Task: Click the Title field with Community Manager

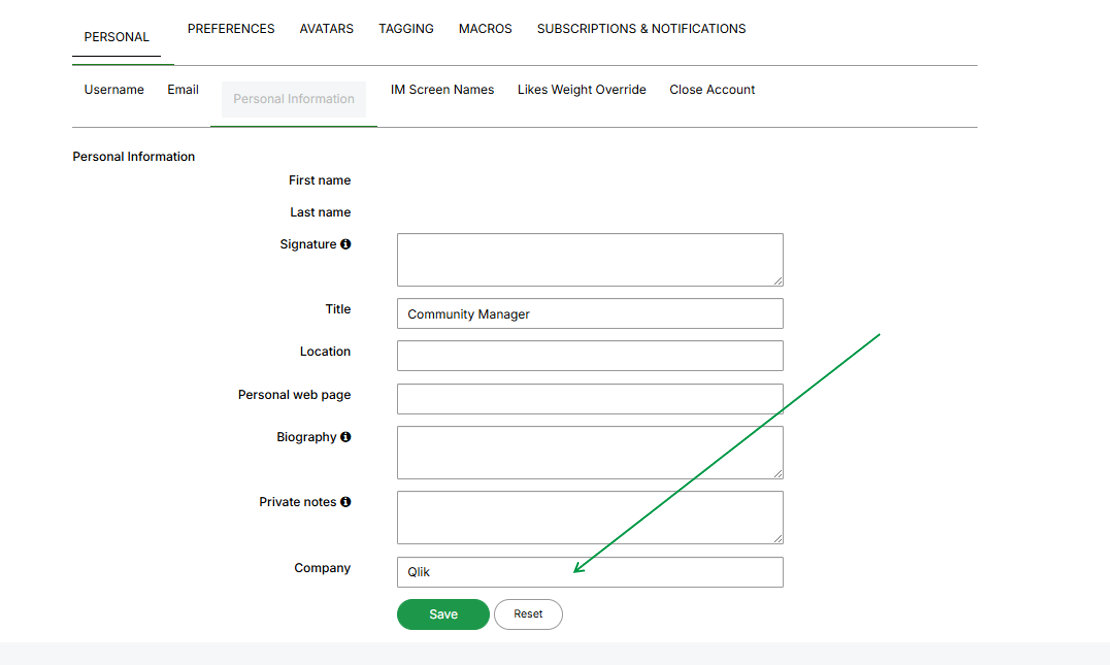Action: coord(590,314)
